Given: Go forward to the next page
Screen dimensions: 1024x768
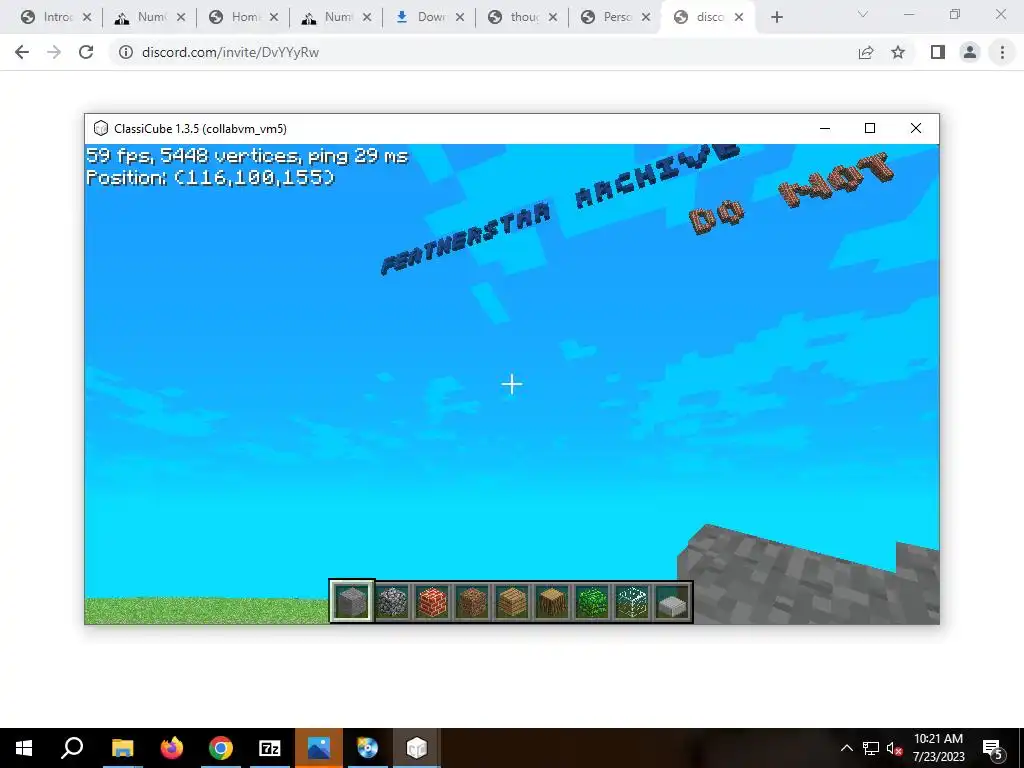Looking at the screenshot, I should [x=54, y=52].
